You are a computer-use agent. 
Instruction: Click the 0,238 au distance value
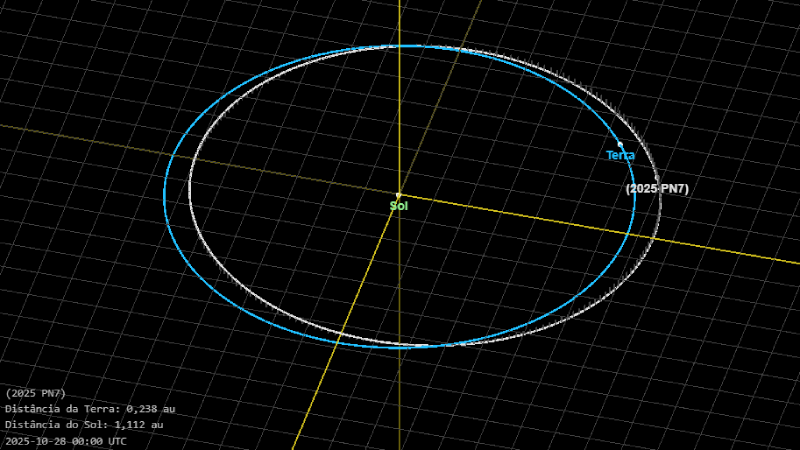pos(154,409)
